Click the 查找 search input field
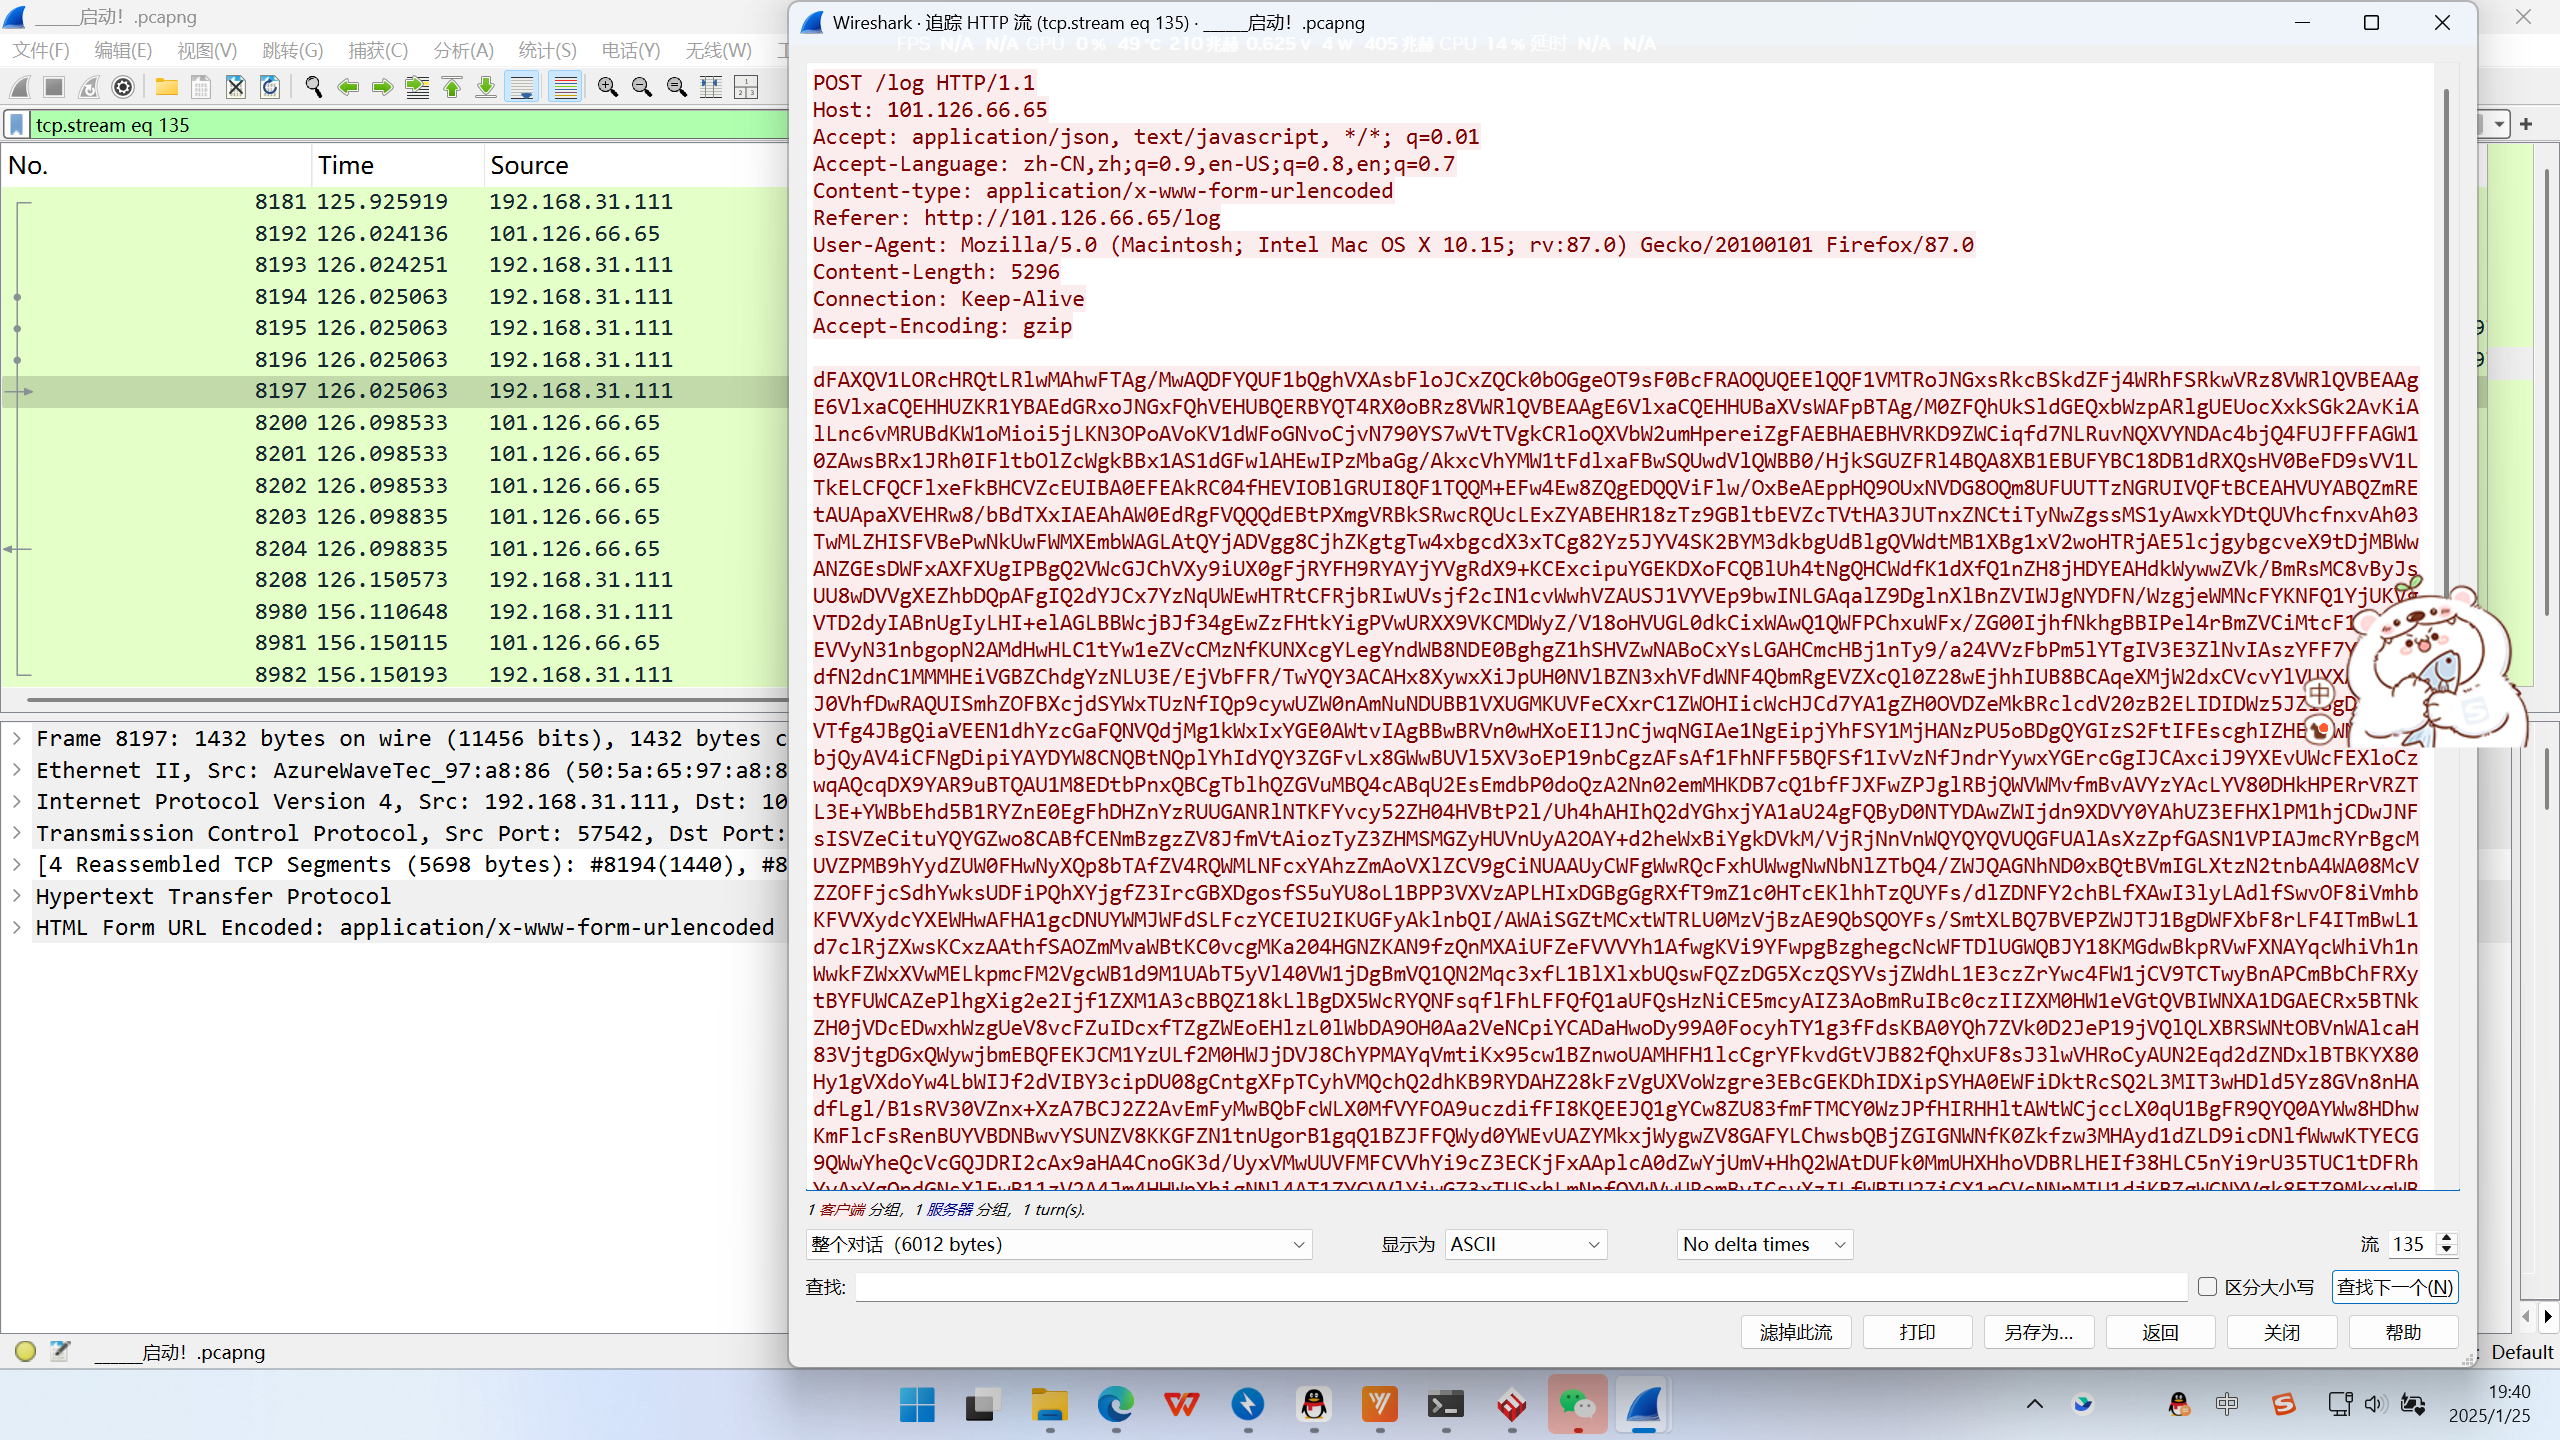This screenshot has width=2560, height=1440. click(x=1520, y=1287)
